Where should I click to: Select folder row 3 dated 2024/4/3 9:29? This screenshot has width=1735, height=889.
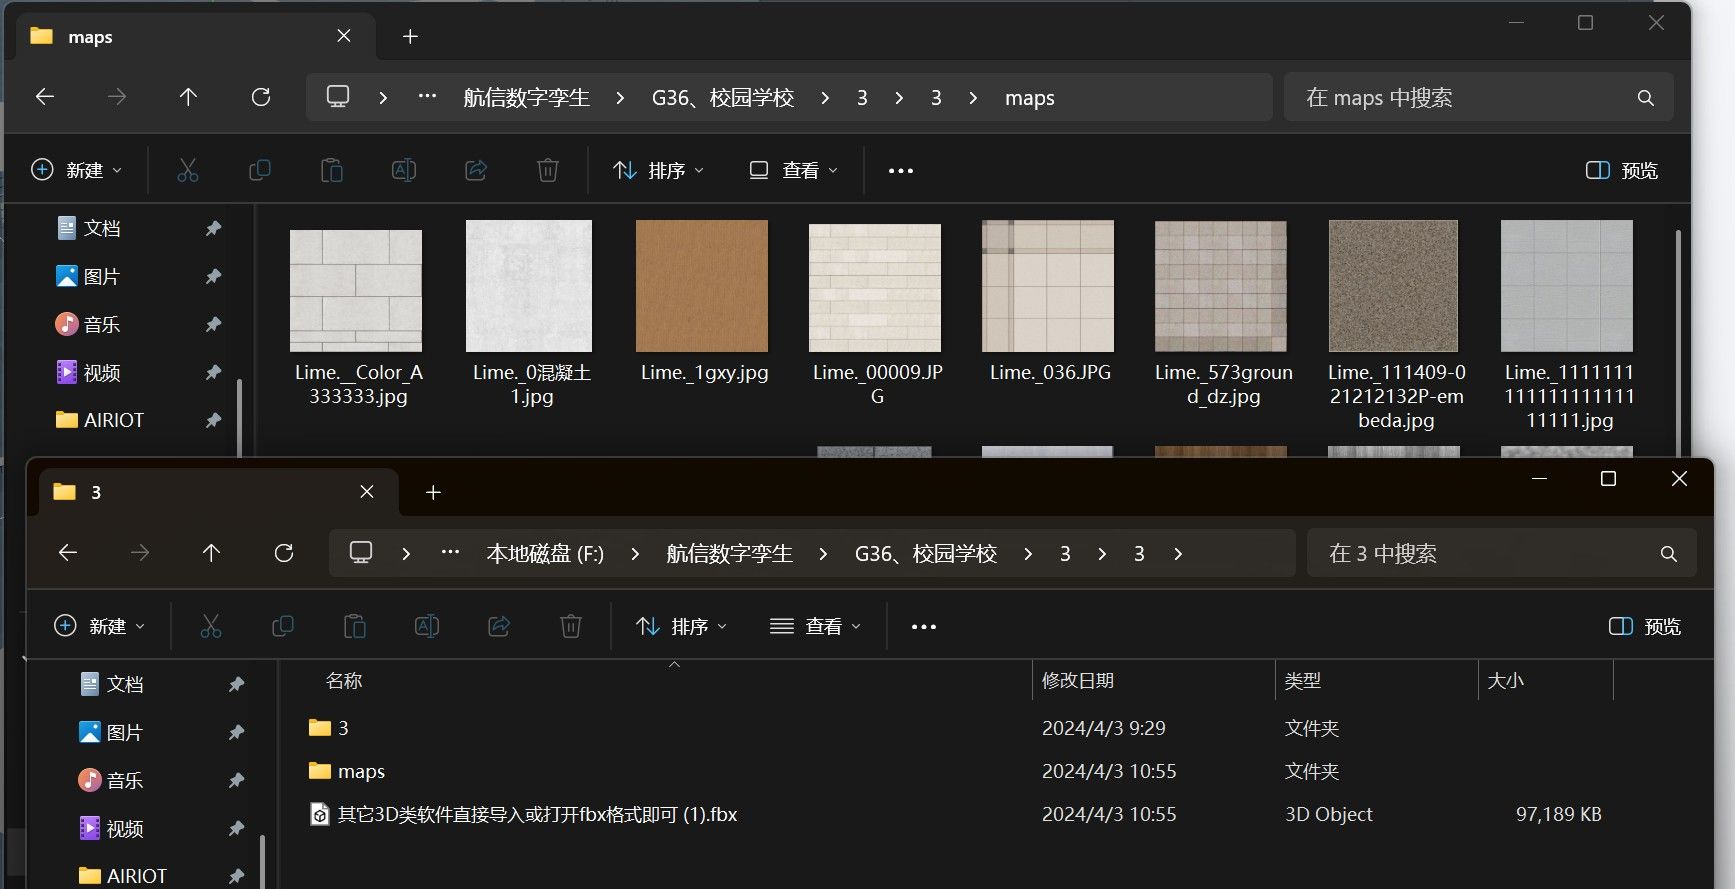958,728
